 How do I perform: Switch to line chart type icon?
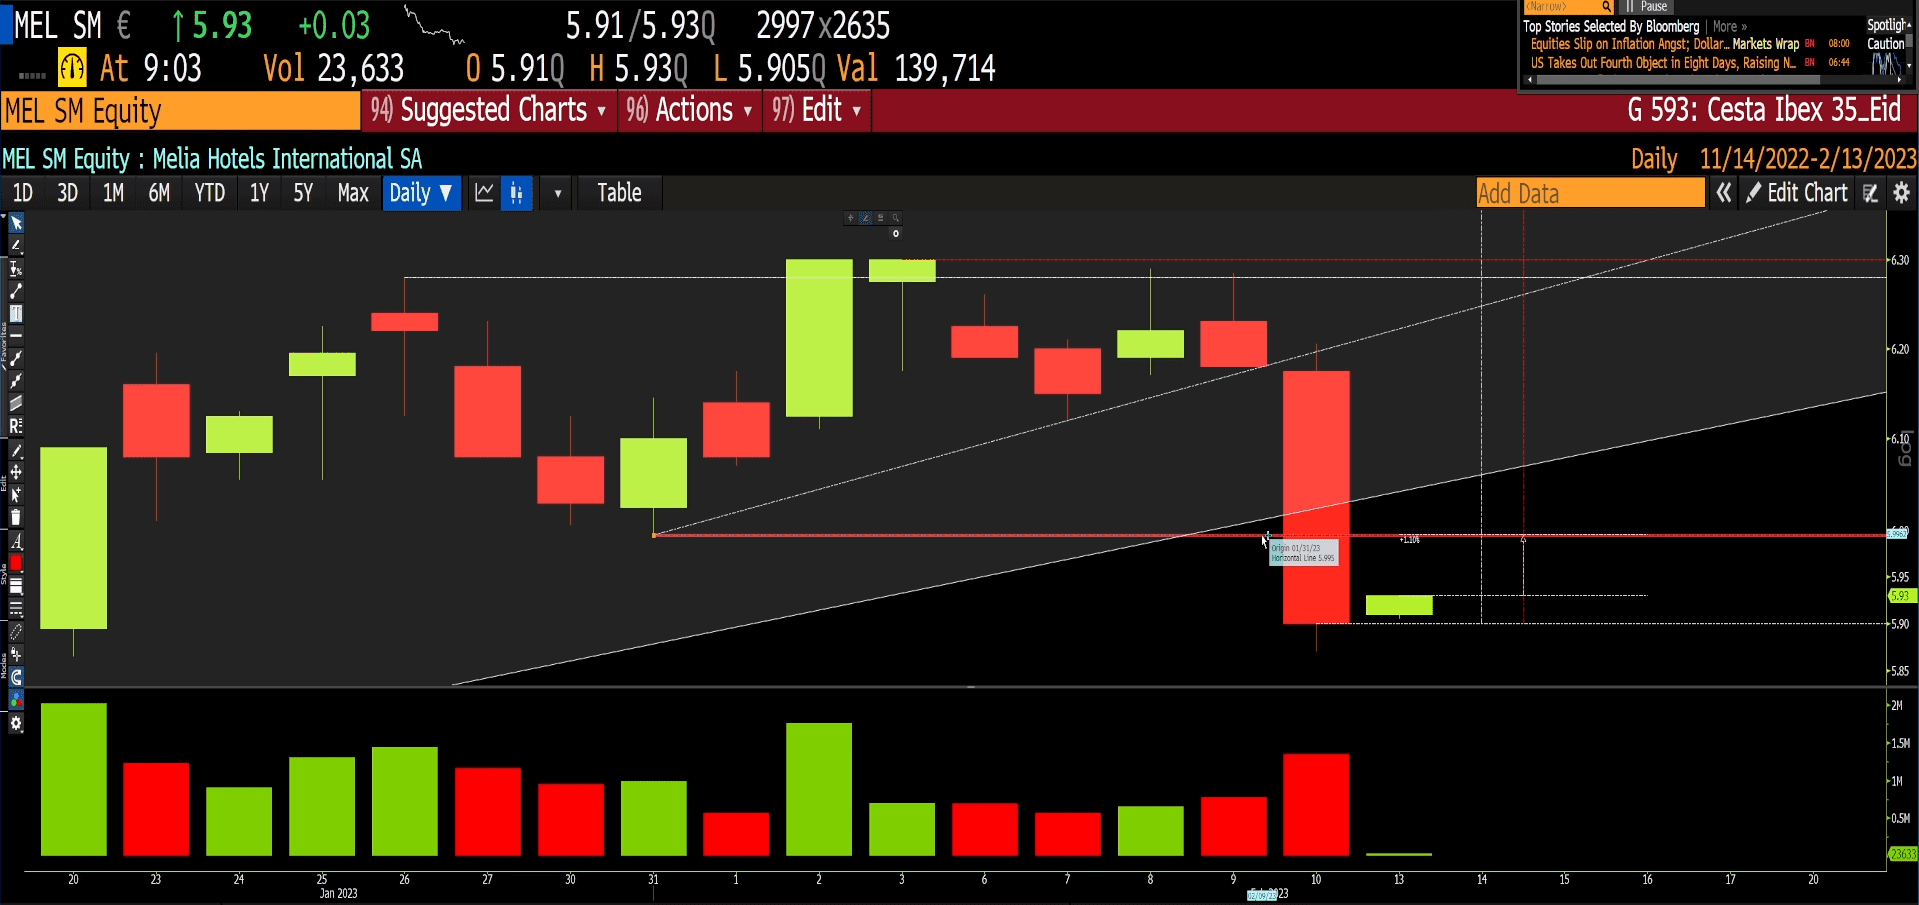point(484,193)
